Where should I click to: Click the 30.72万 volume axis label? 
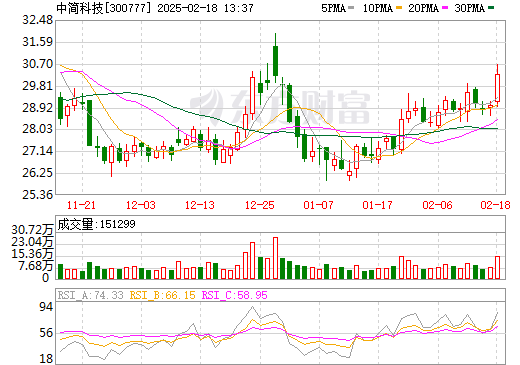coord(32,230)
